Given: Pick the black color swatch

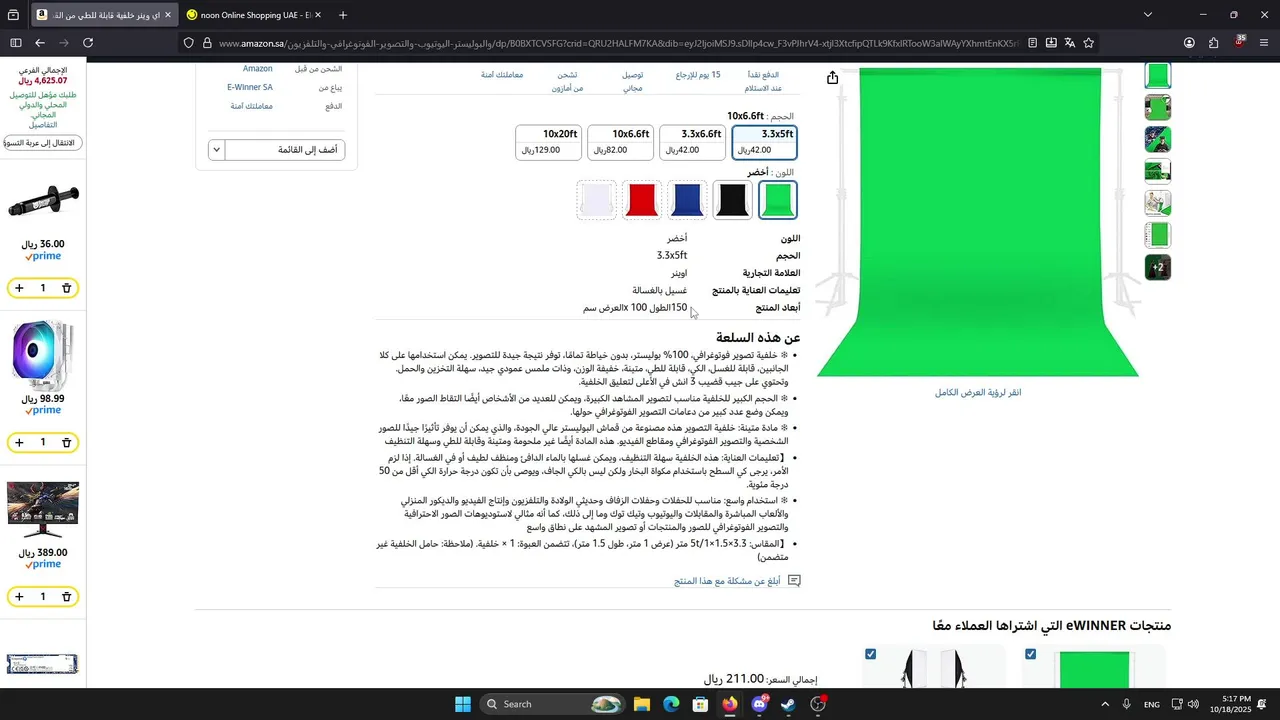Looking at the screenshot, I should pyautogui.click(x=732, y=200).
